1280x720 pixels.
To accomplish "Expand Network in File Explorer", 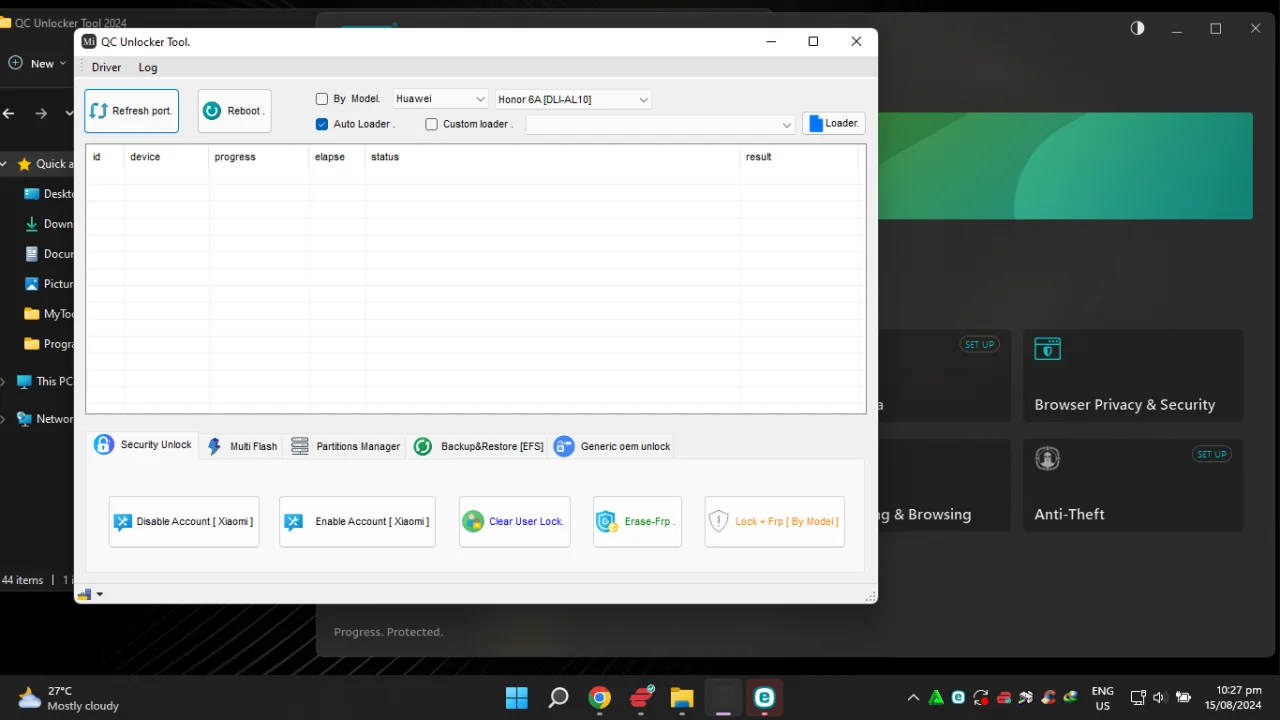I will click(x=4, y=419).
